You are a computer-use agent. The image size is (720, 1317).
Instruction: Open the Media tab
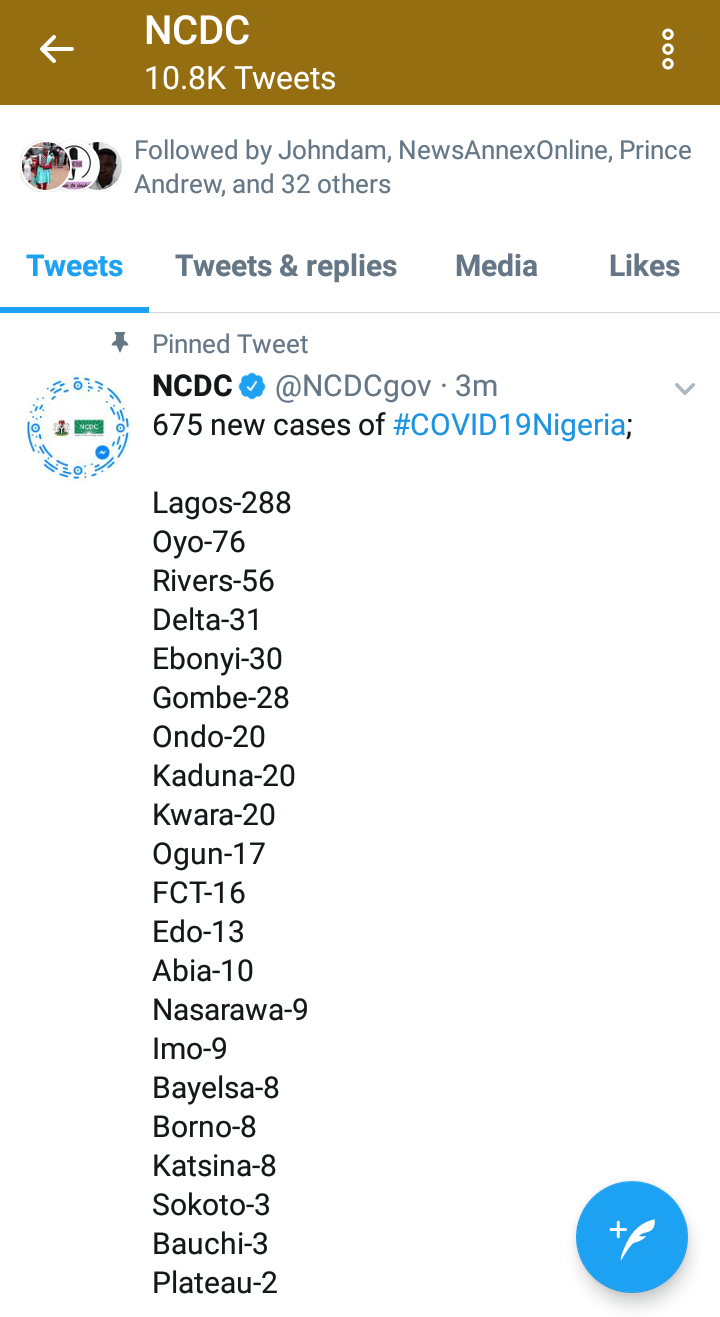tap(496, 266)
